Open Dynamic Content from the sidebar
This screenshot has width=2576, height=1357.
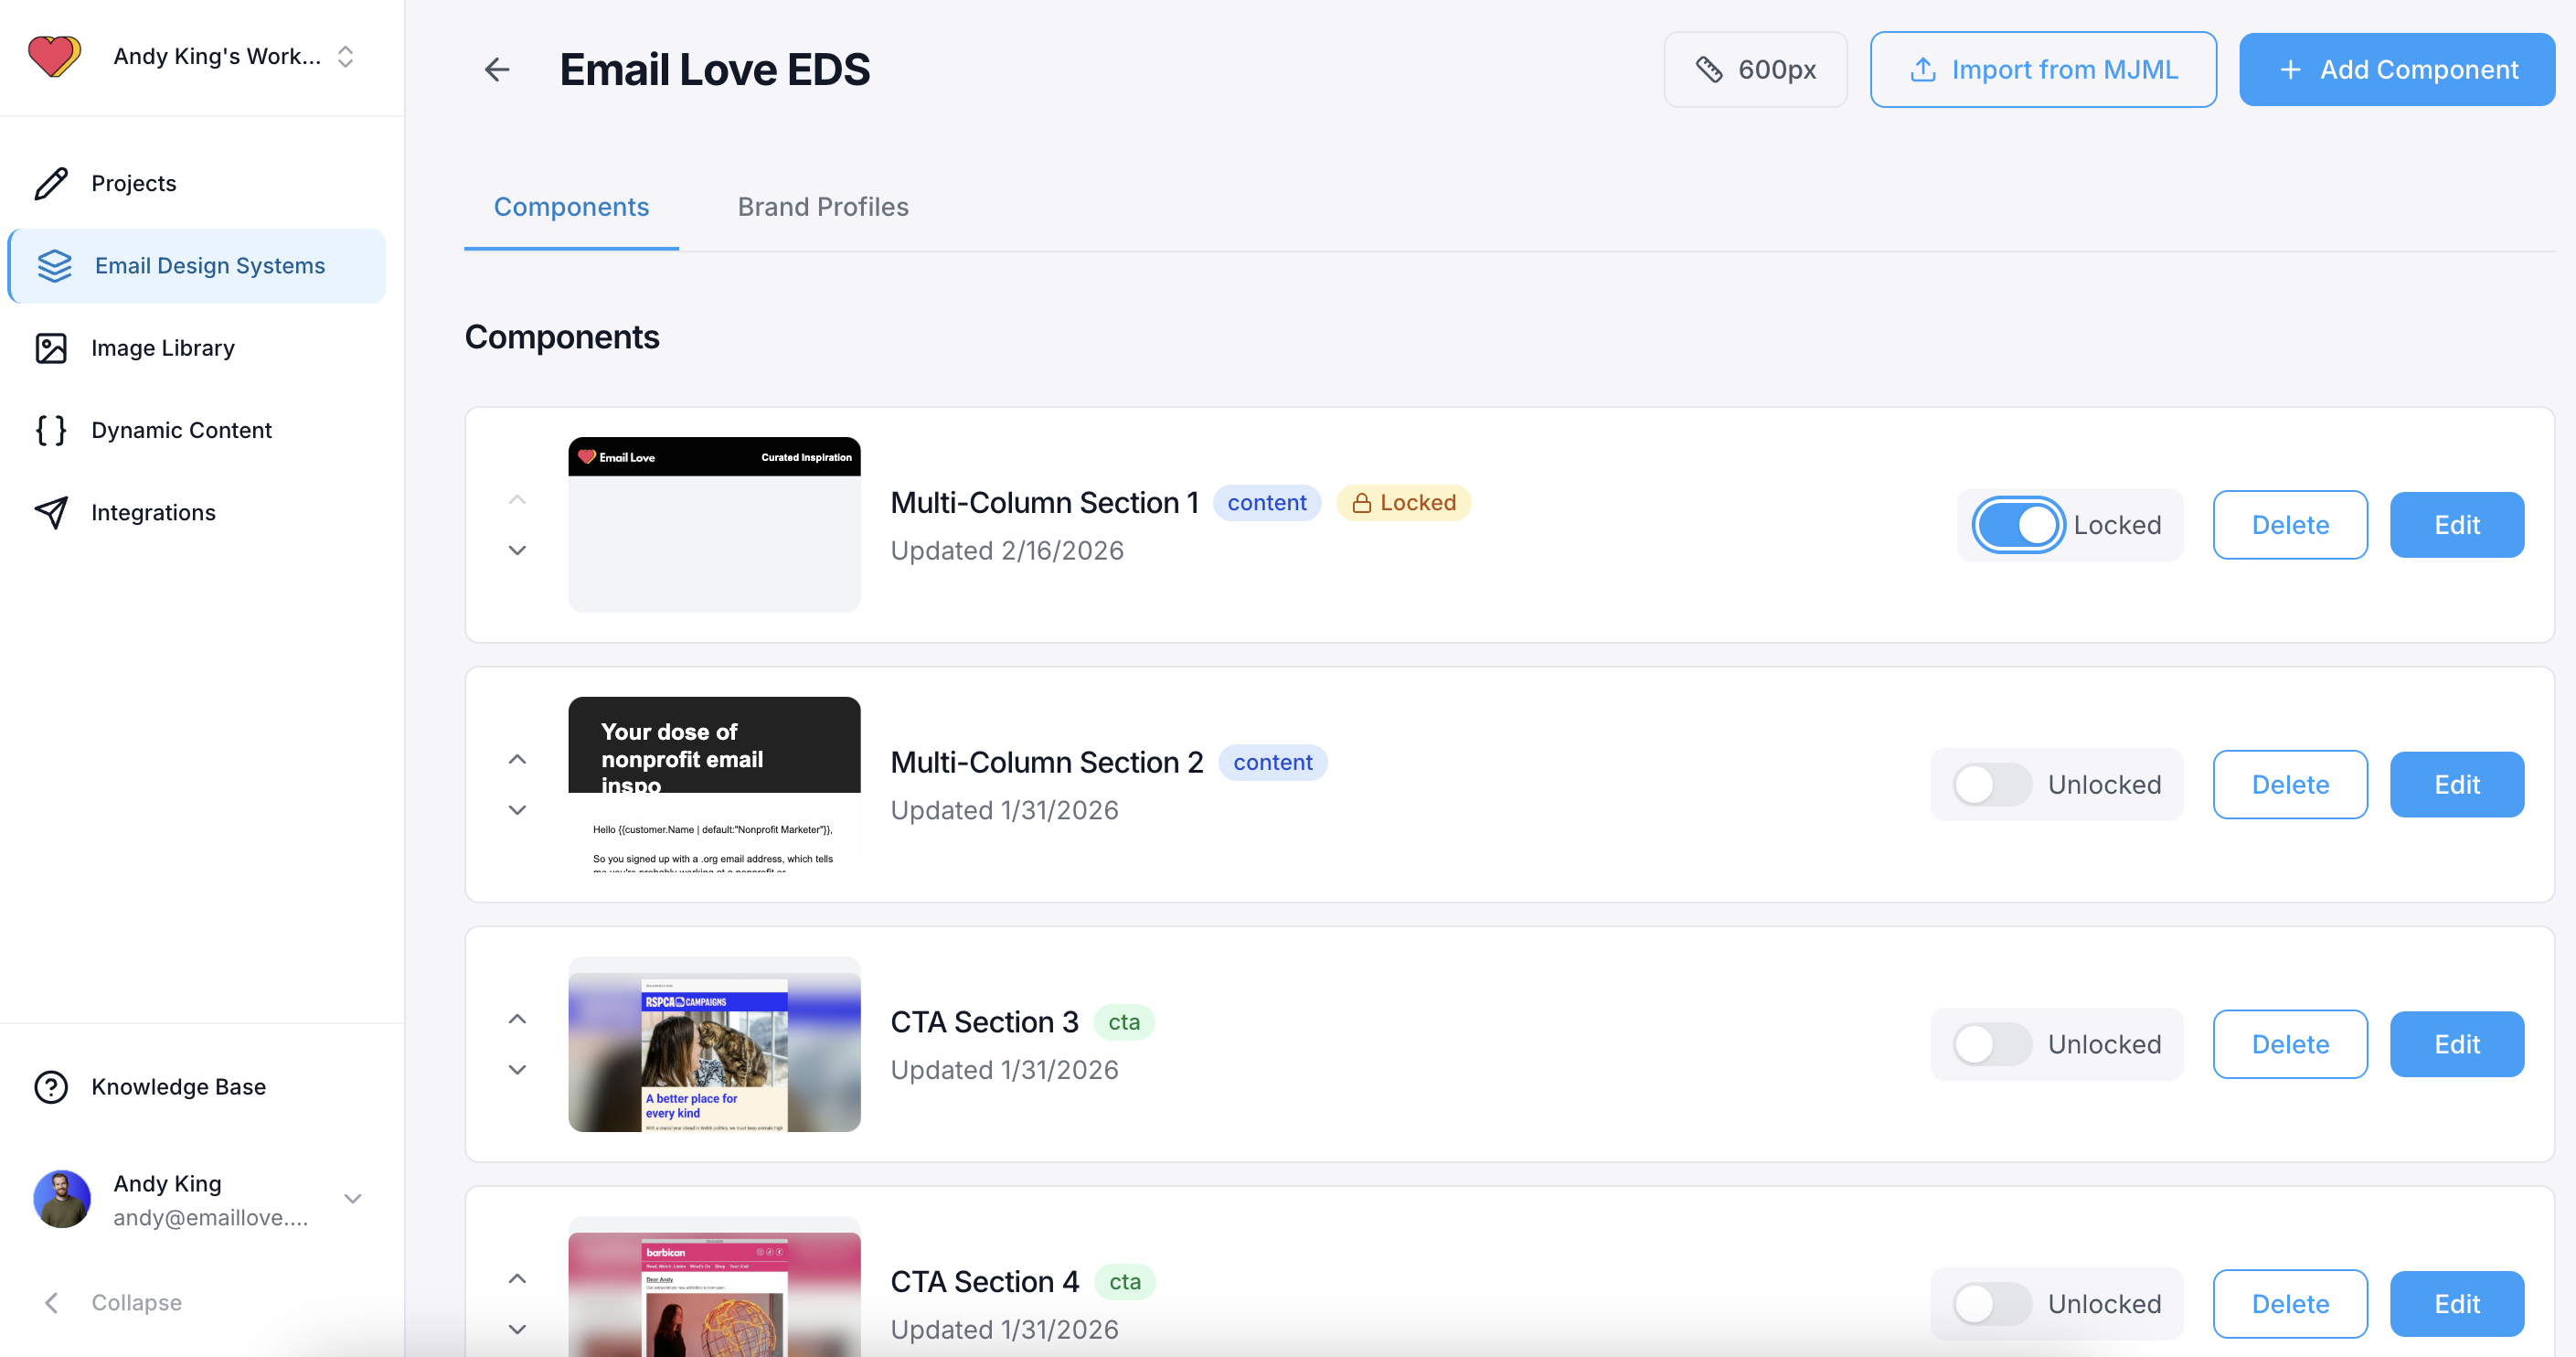[181, 430]
